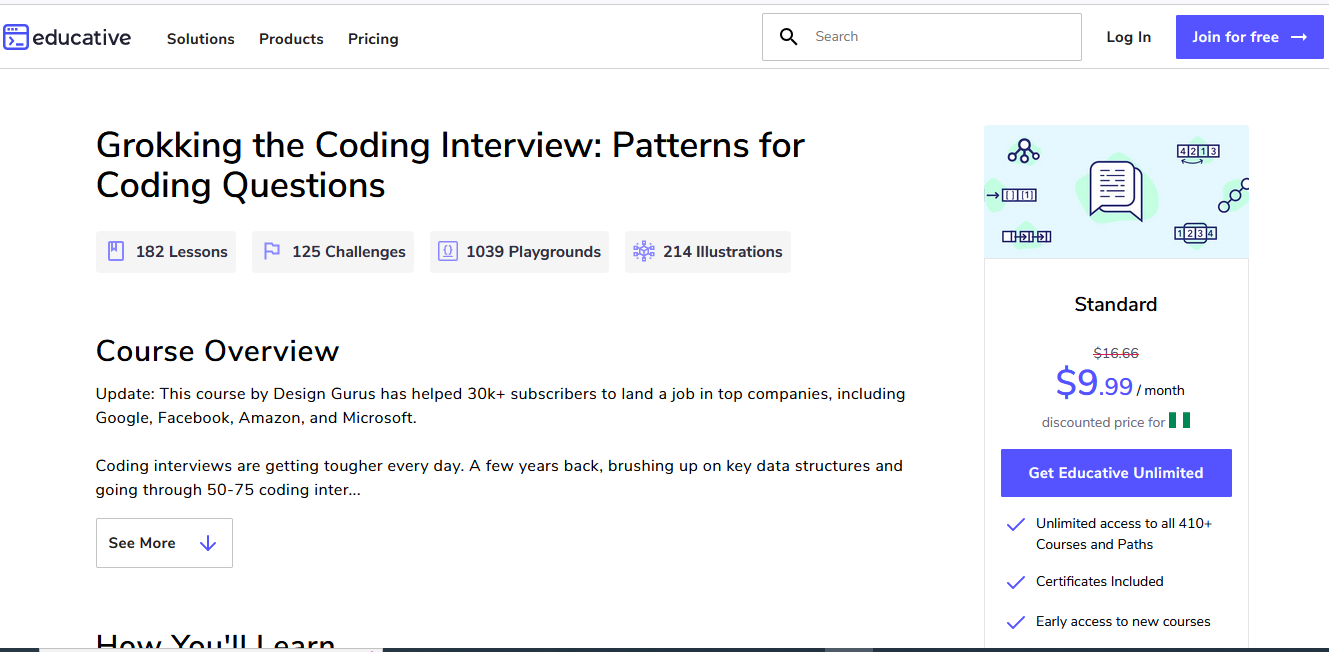Click the Log In link
This screenshot has height=652, width=1329.
click(x=1128, y=37)
